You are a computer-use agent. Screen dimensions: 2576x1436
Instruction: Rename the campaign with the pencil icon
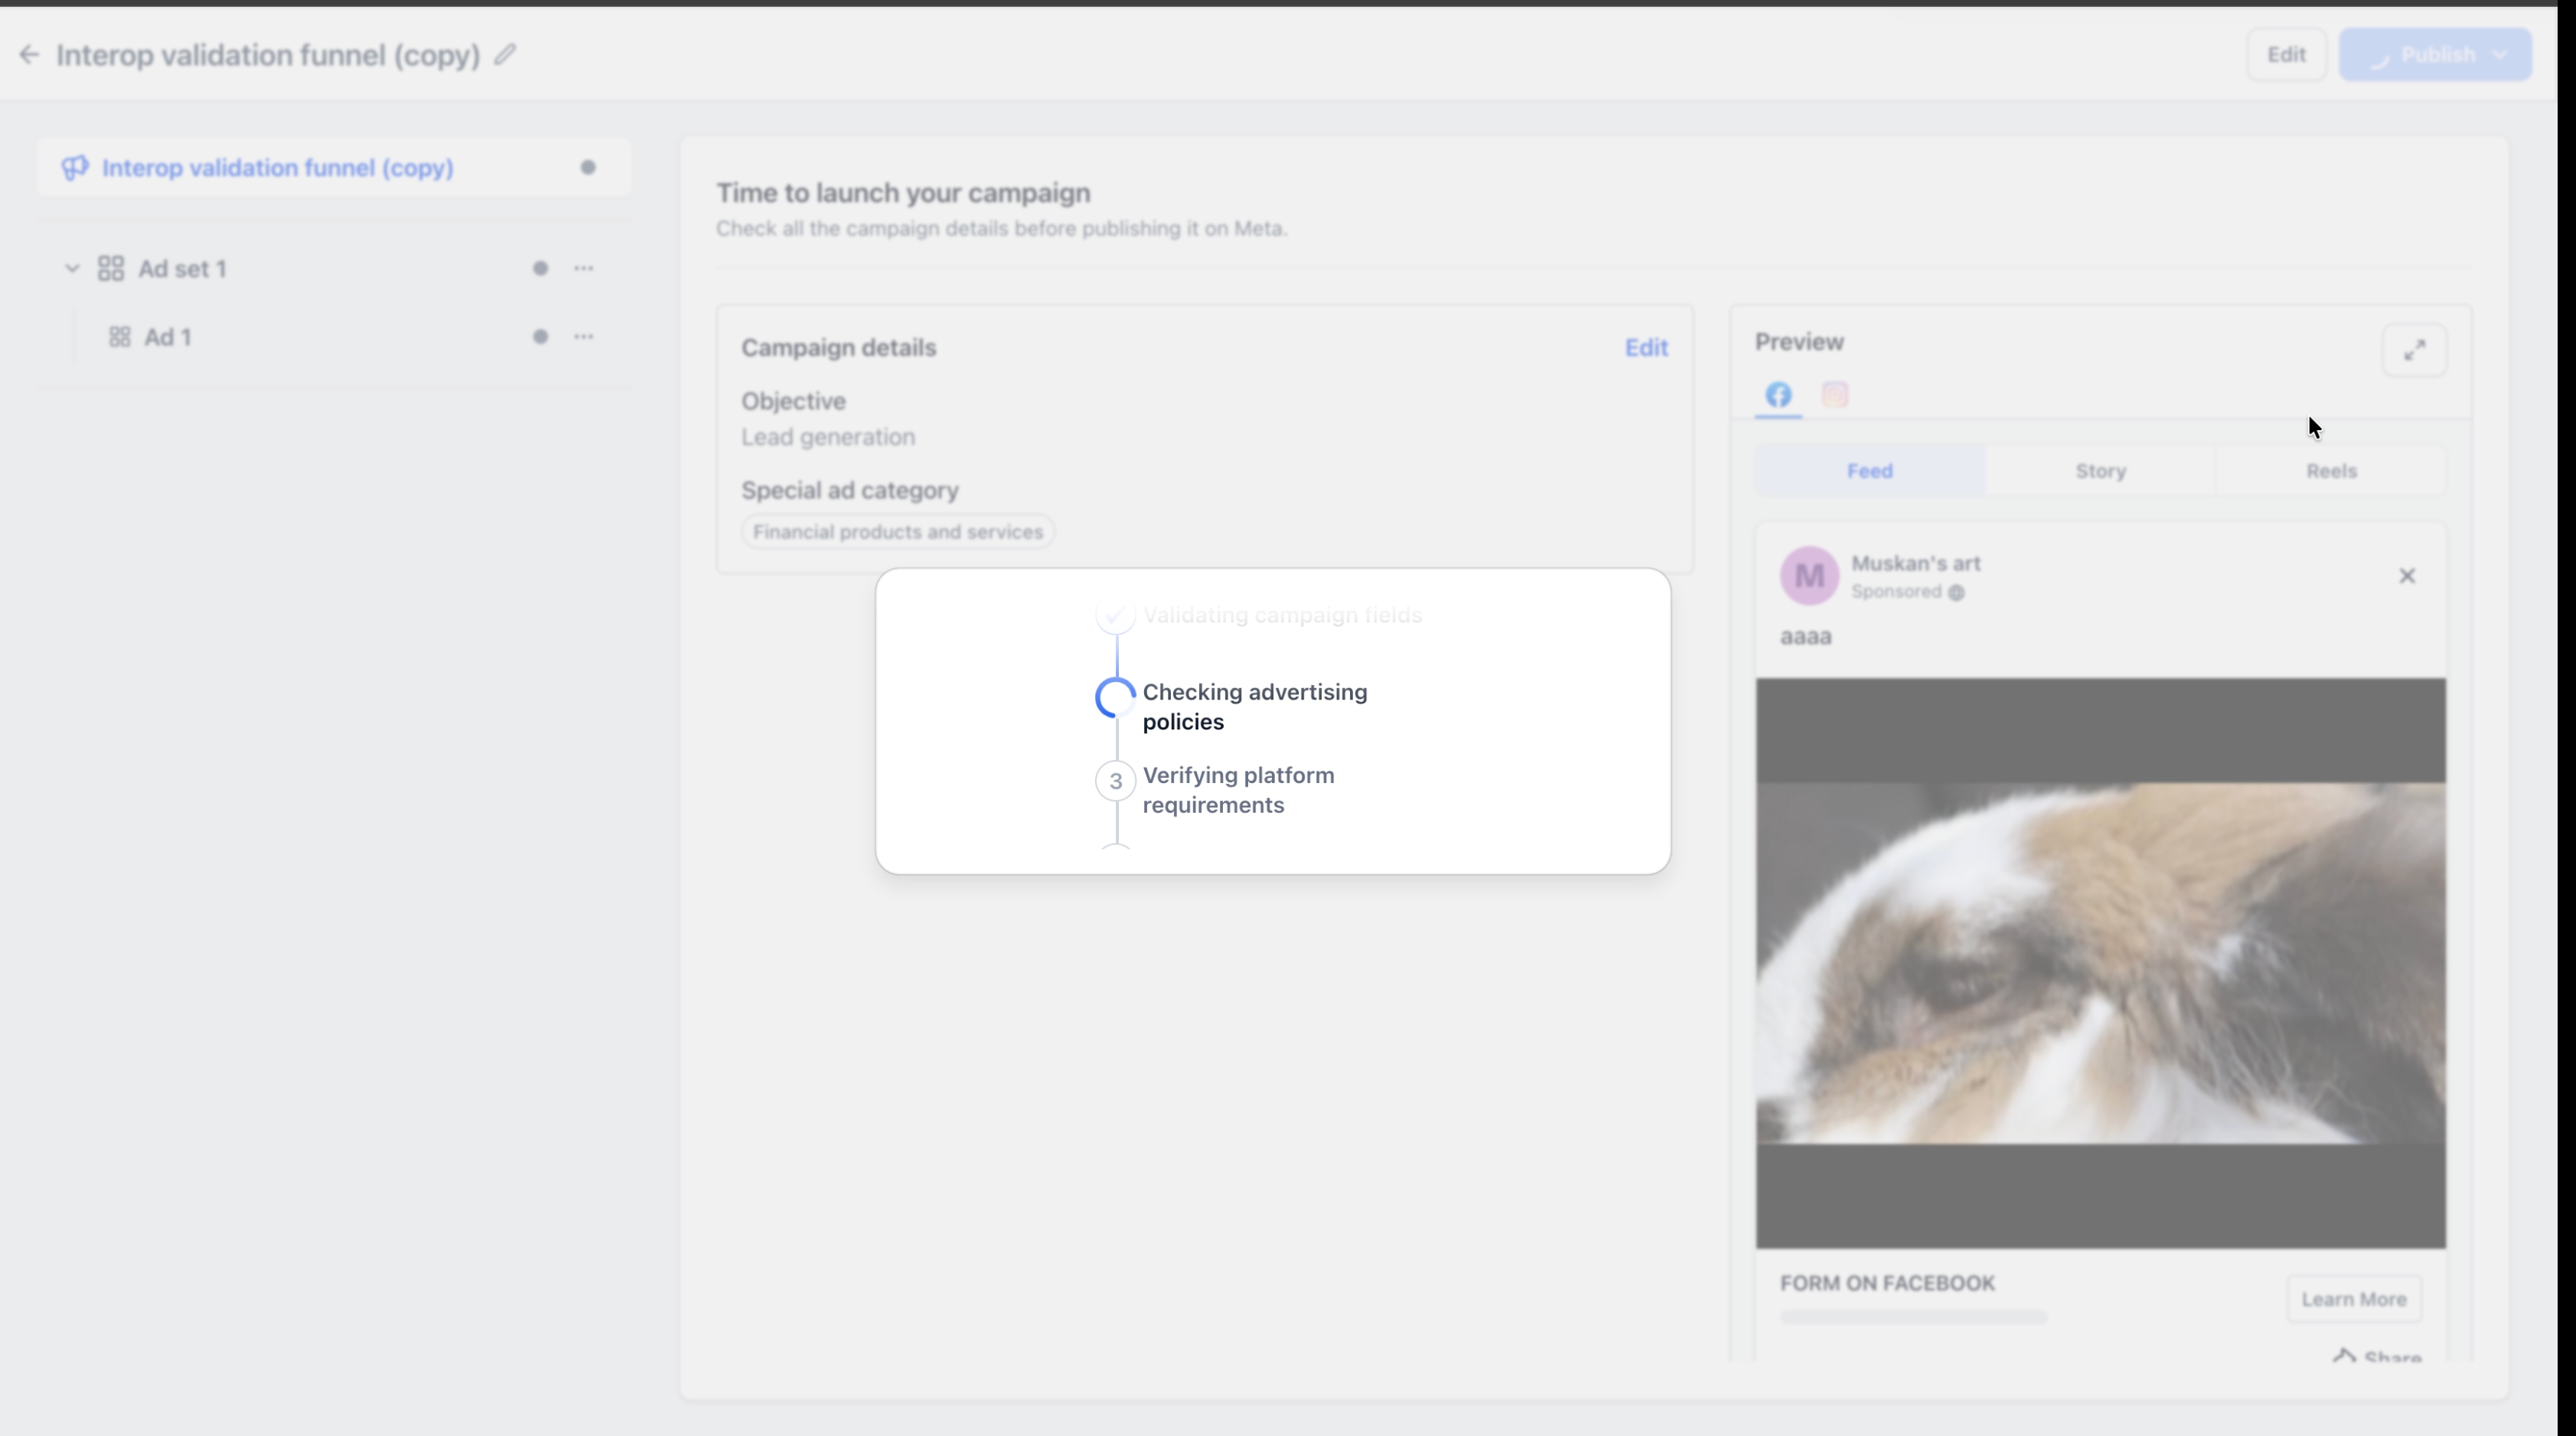(506, 54)
